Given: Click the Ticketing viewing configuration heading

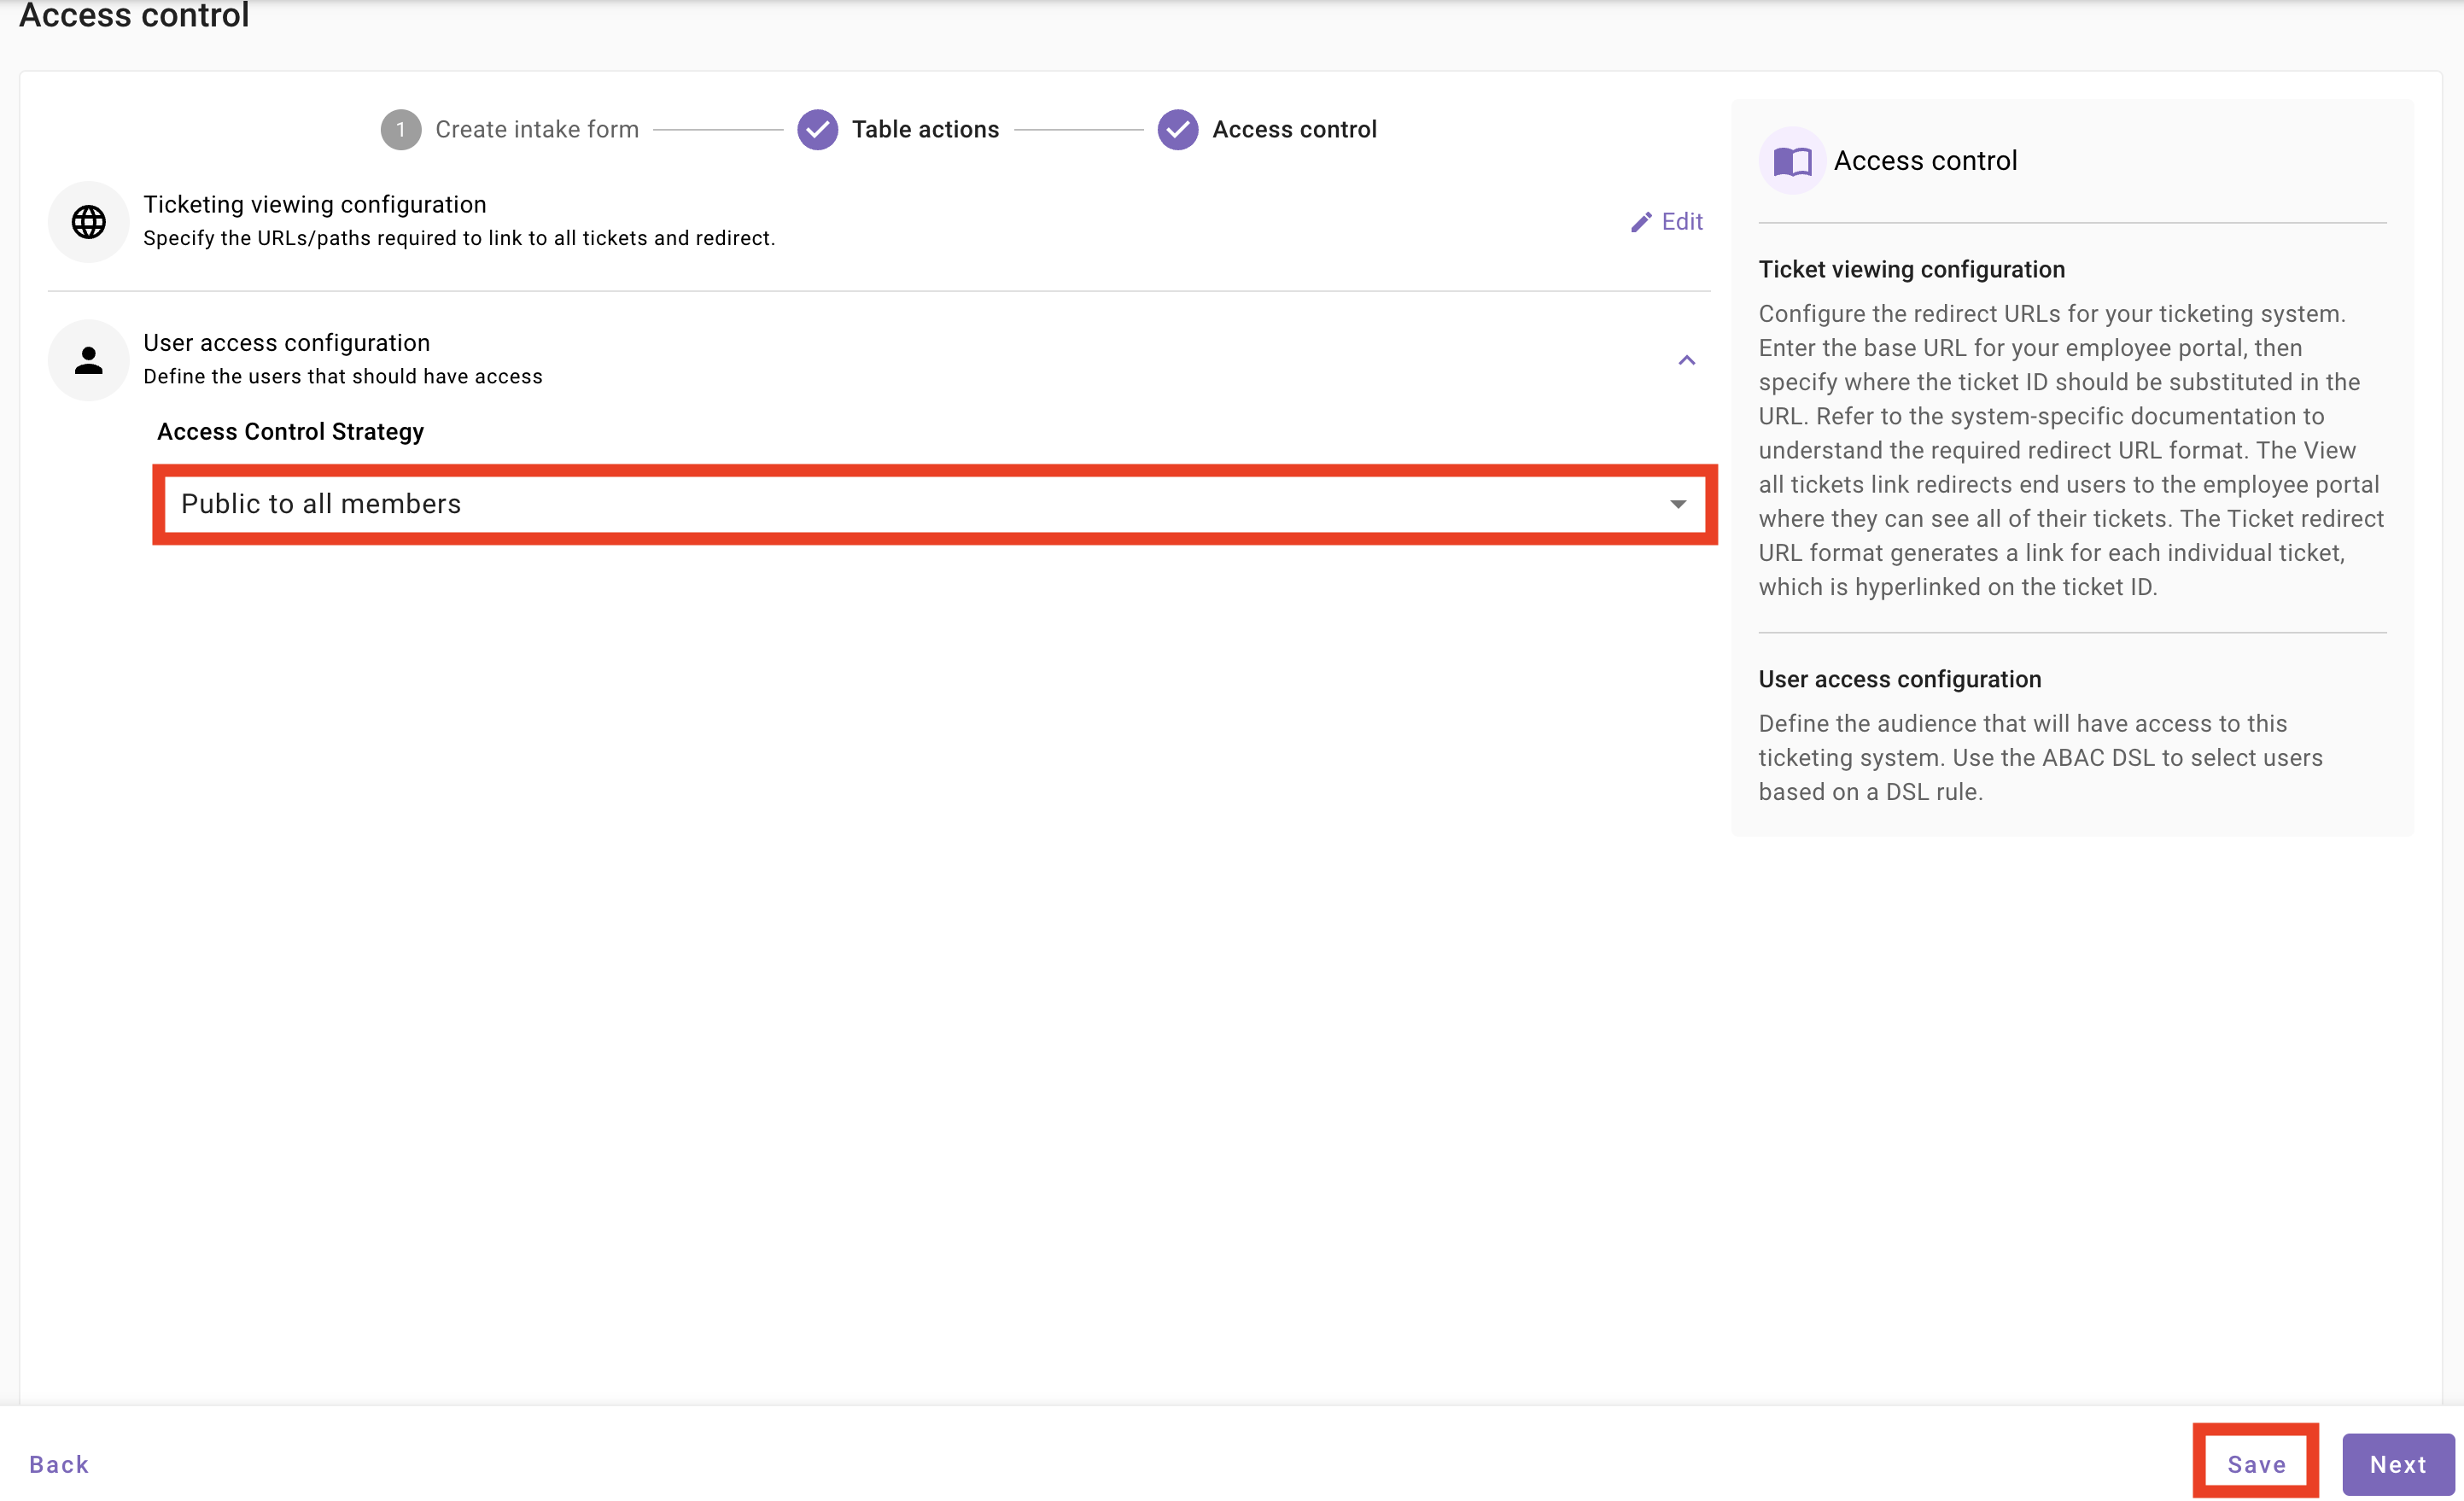Looking at the screenshot, I should pyautogui.click(x=314, y=205).
